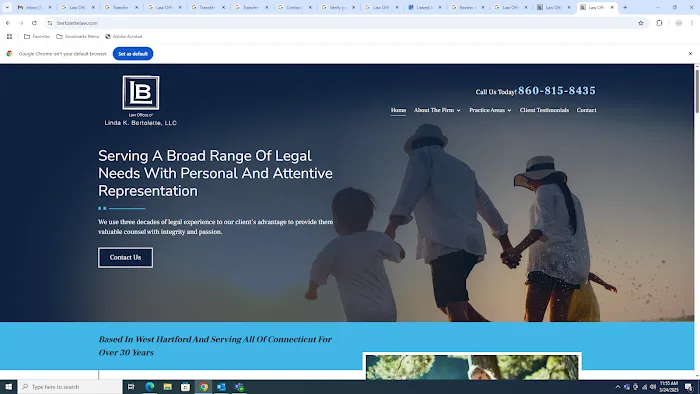Image resolution: width=700 pixels, height=394 pixels.
Task: Open the Chrome three-dot menu
Action: click(692, 23)
